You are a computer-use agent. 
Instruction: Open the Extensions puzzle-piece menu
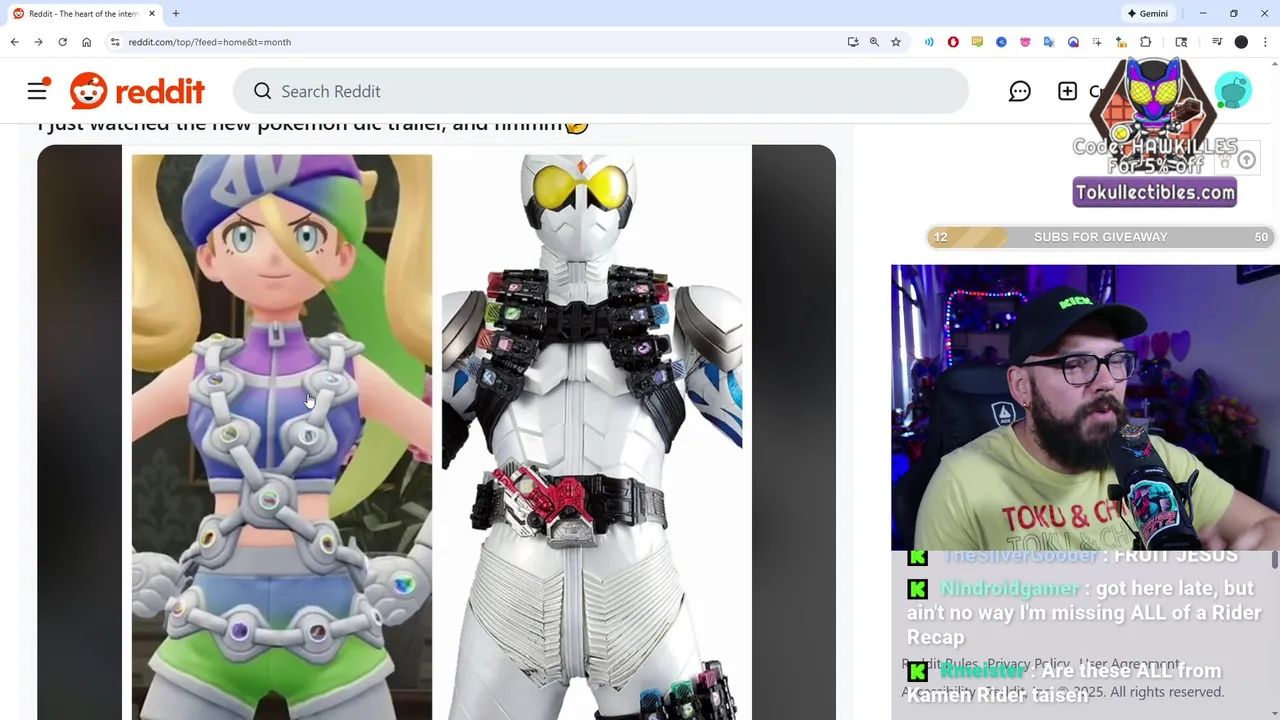pyautogui.click(x=1146, y=42)
